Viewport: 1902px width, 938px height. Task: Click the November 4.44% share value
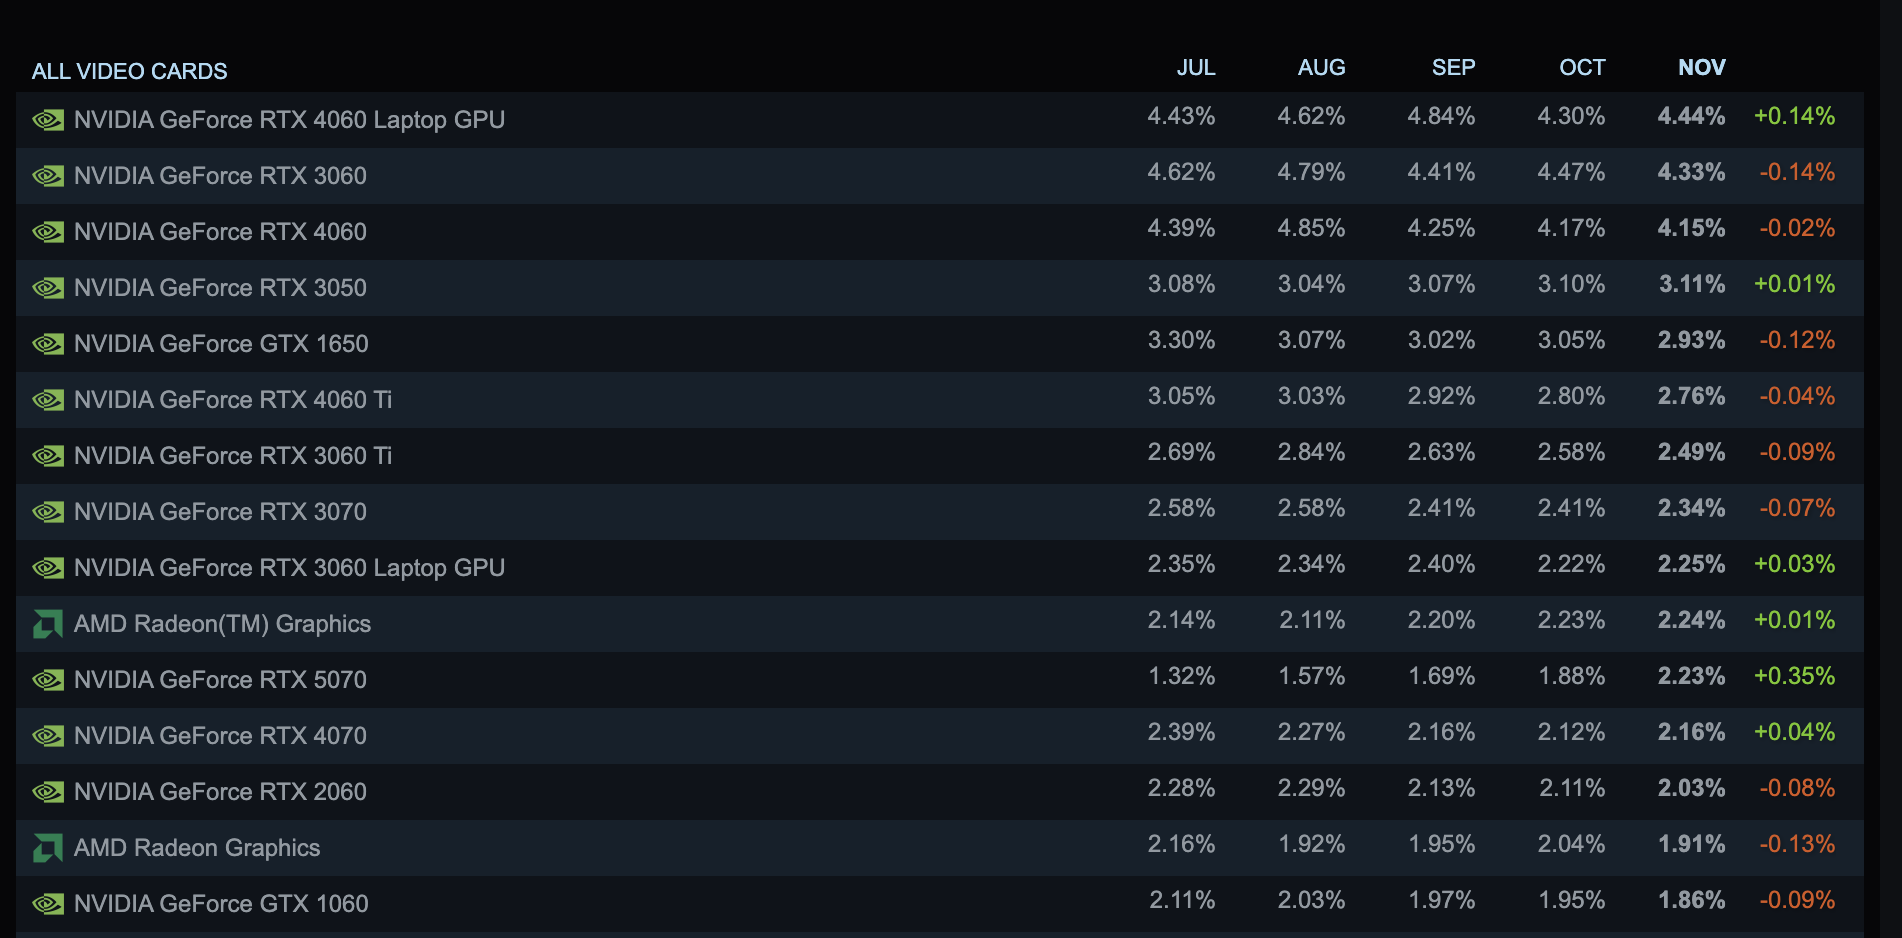click(1691, 116)
